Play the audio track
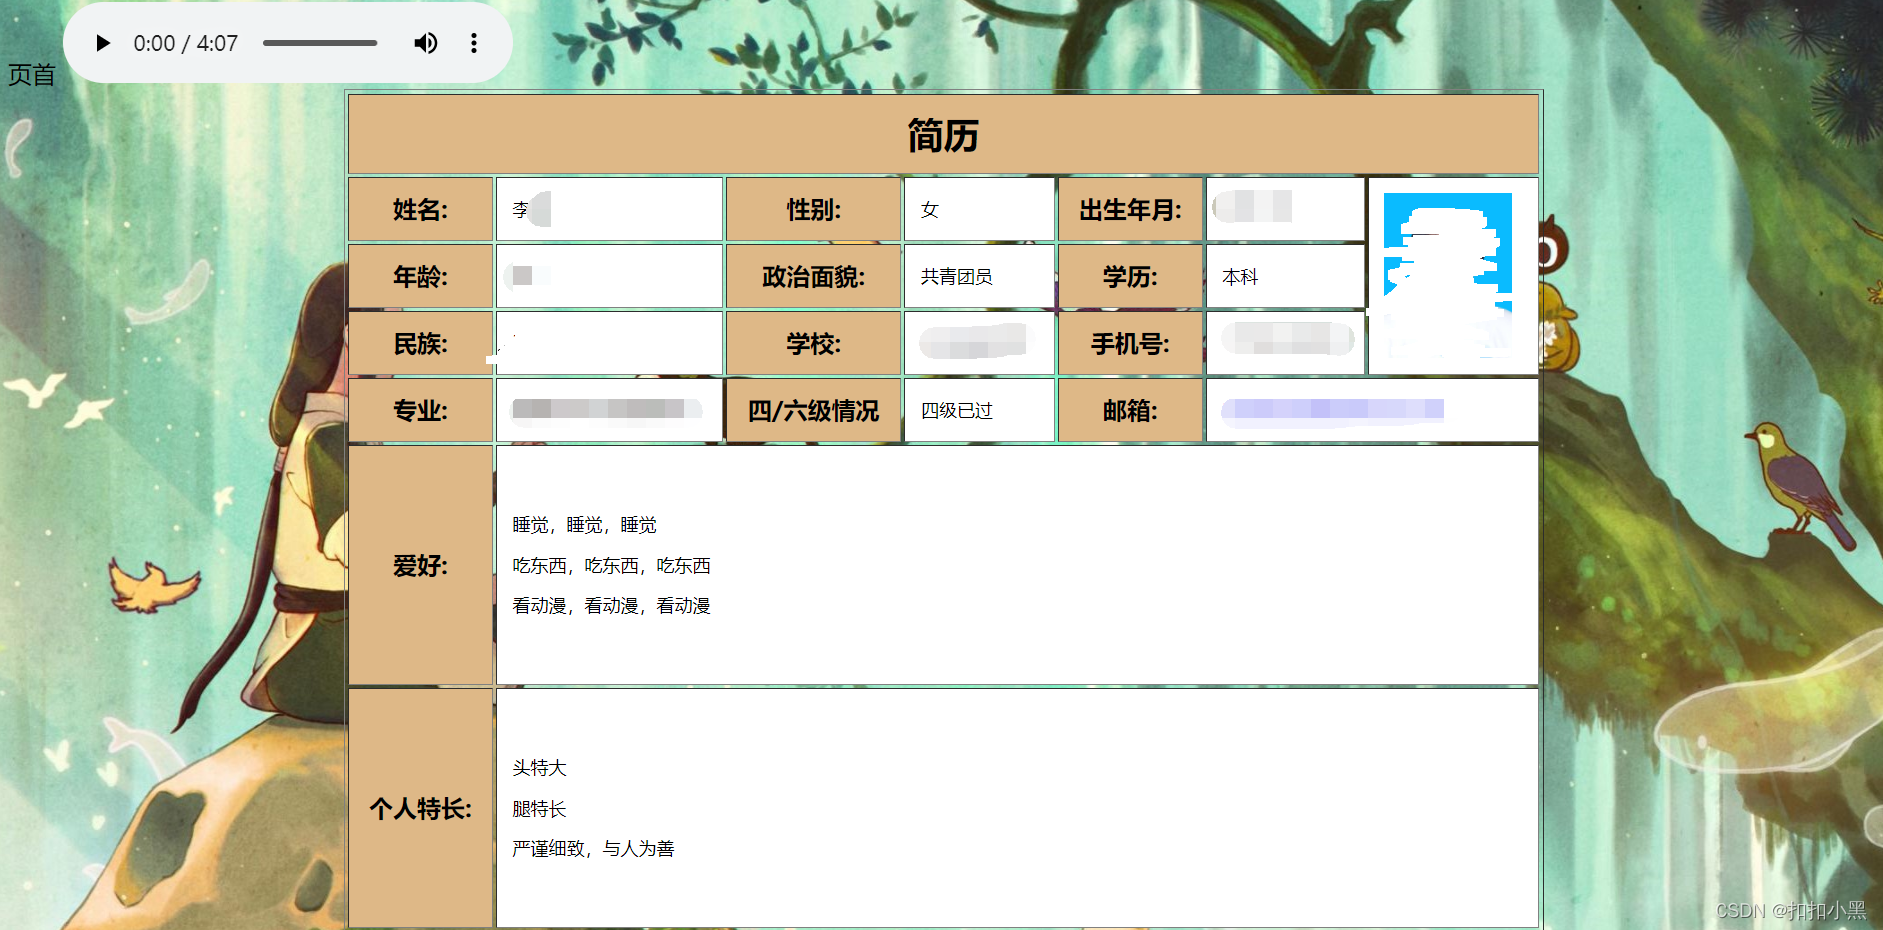Viewport: 1883px width, 930px height. pos(102,43)
